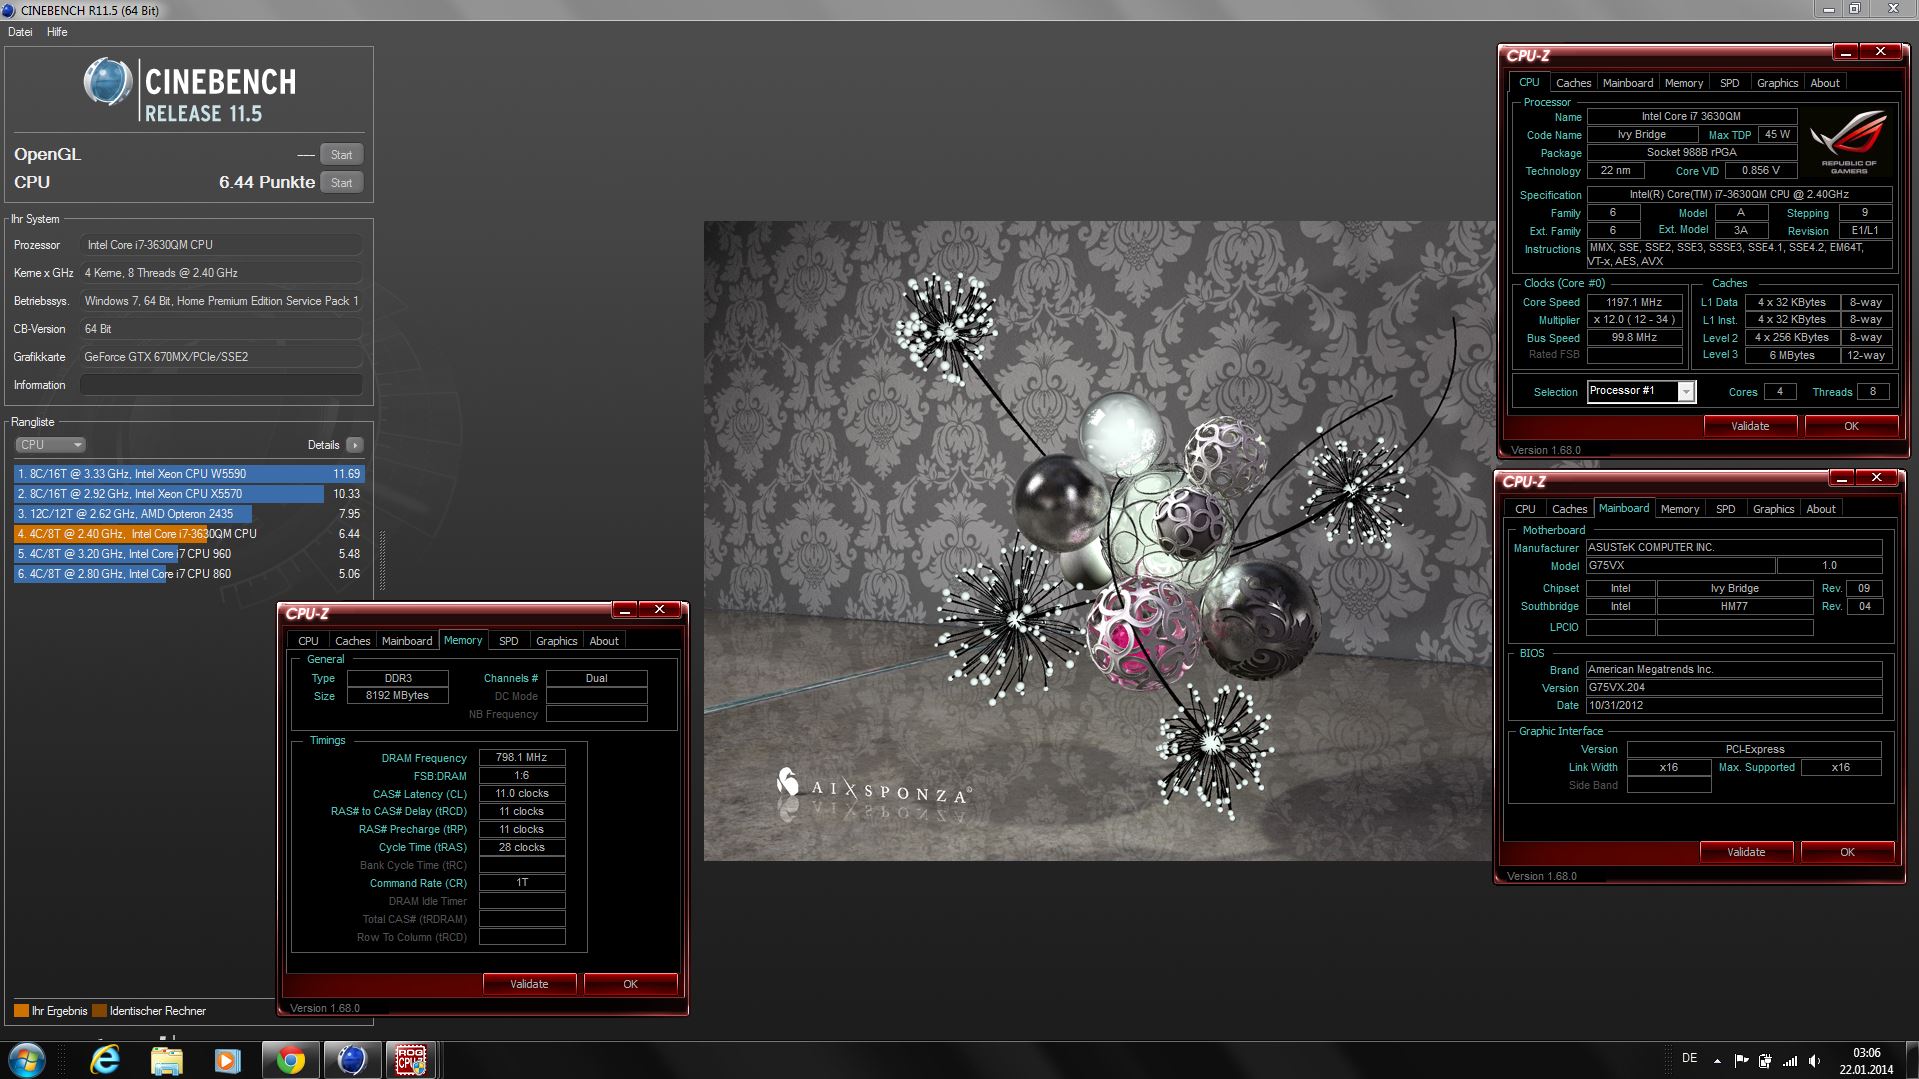1919x1079 pixels.
Task: Click Validate in Memory CPU-Z window
Action: pyautogui.click(x=529, y=984)
